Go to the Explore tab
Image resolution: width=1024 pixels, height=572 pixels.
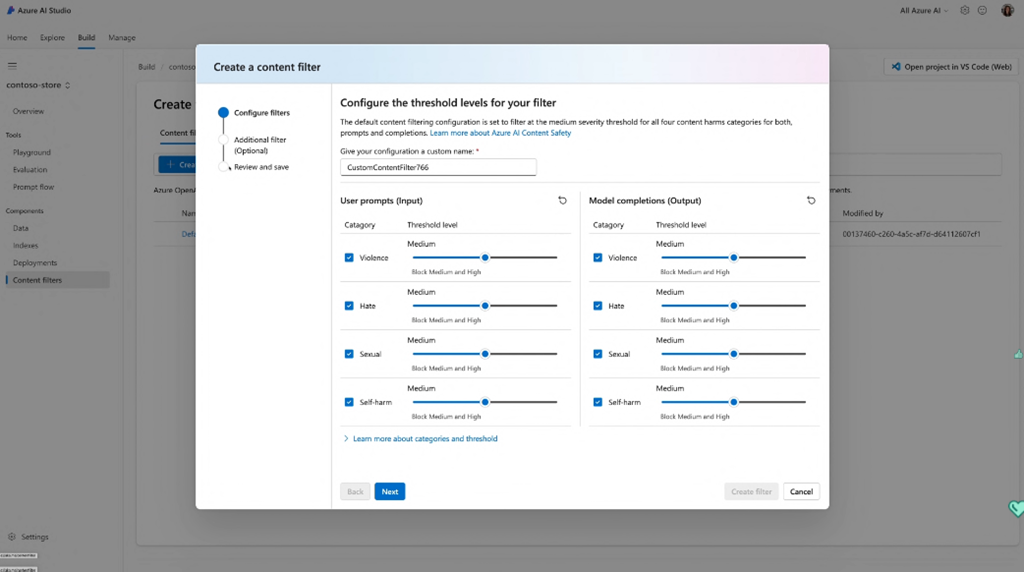point(52,38)
